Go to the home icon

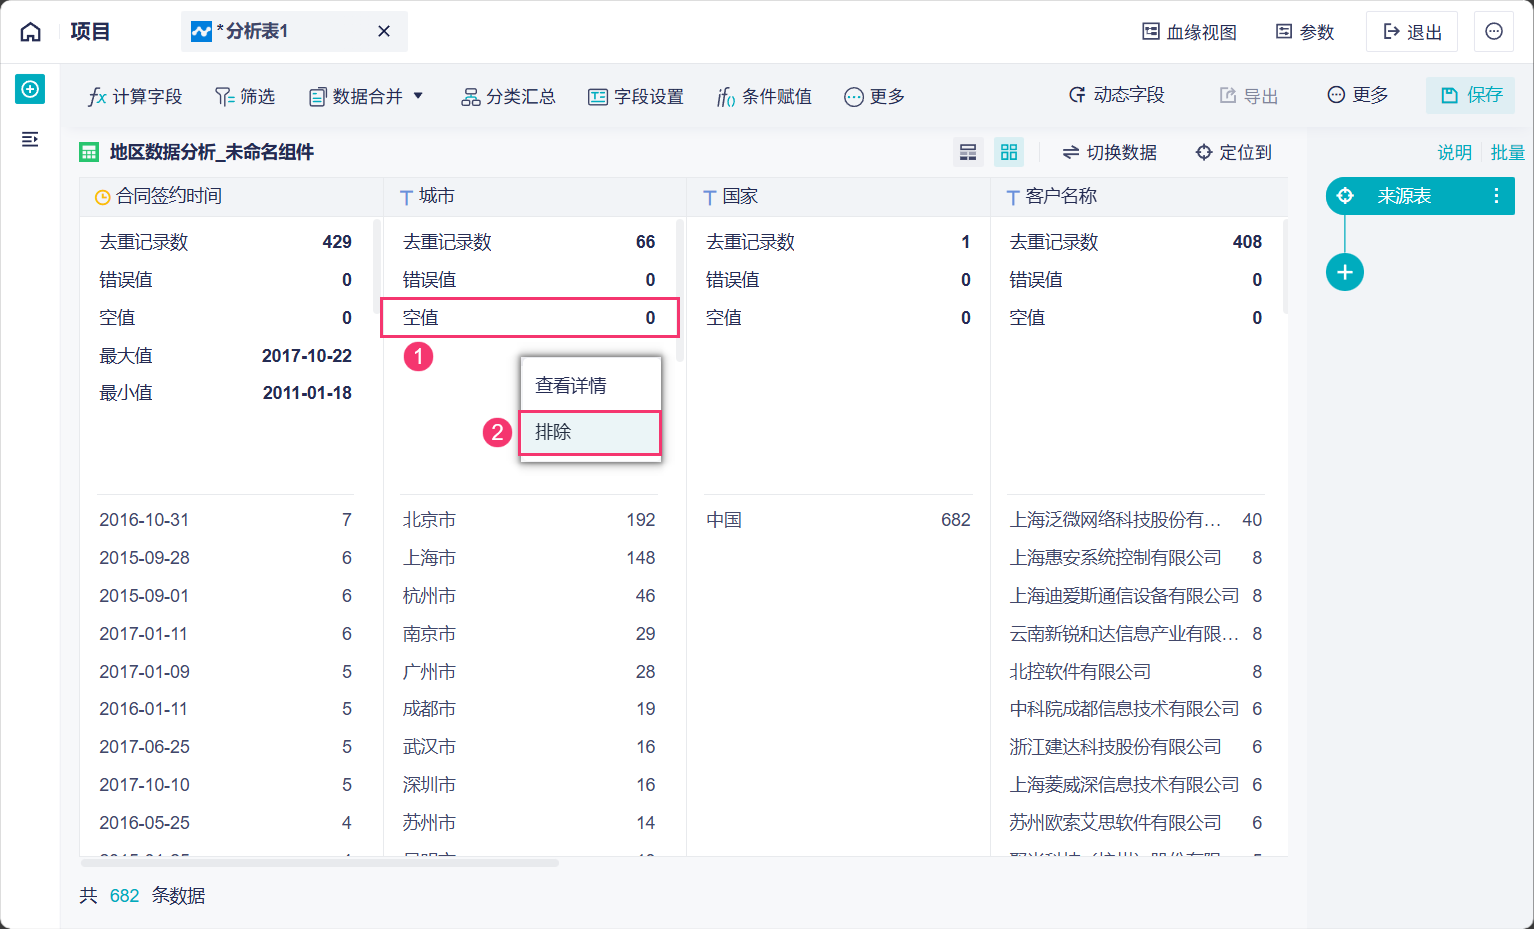31,32
